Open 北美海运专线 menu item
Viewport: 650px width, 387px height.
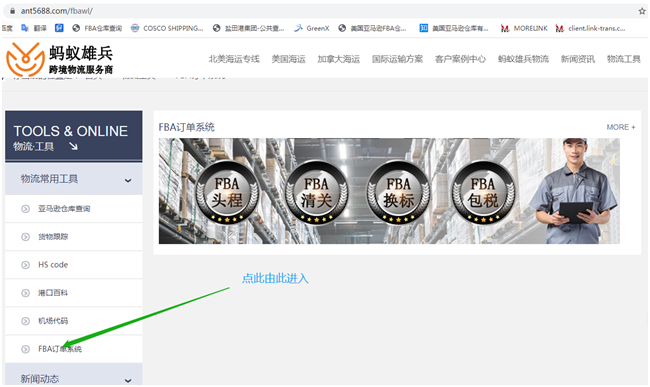click(234, 59)
